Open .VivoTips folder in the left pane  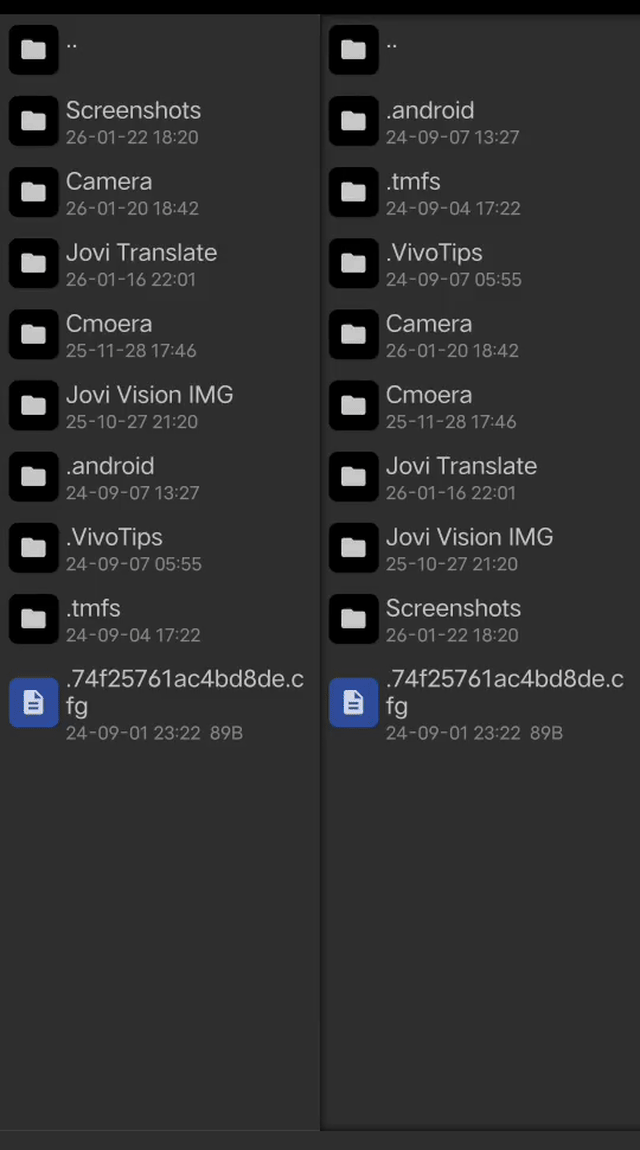tap(160, 548)
